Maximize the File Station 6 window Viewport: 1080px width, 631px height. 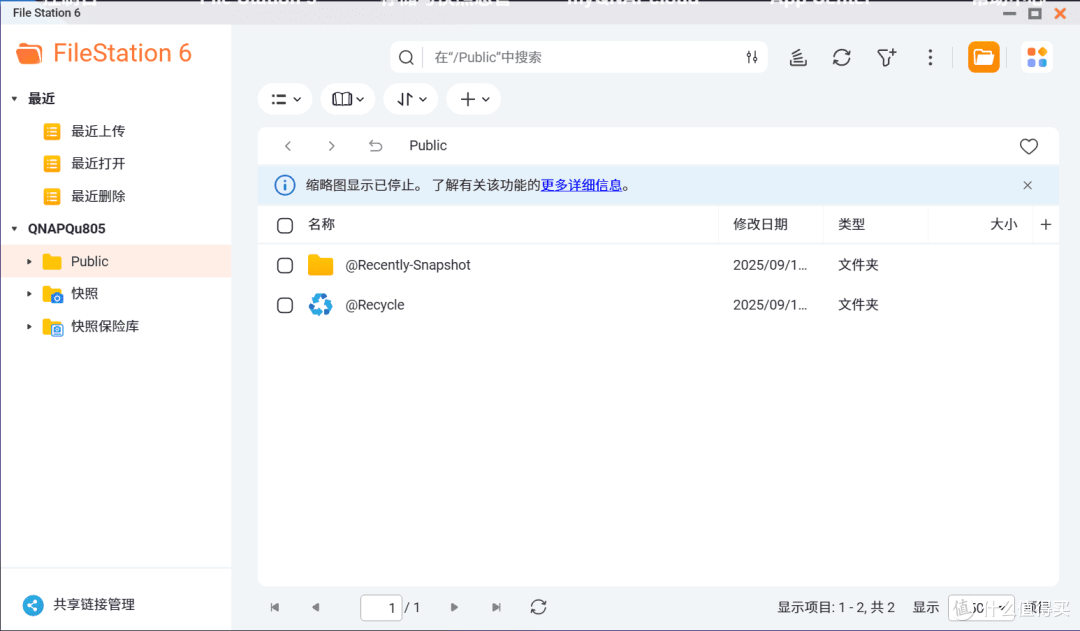[1035, 13]
